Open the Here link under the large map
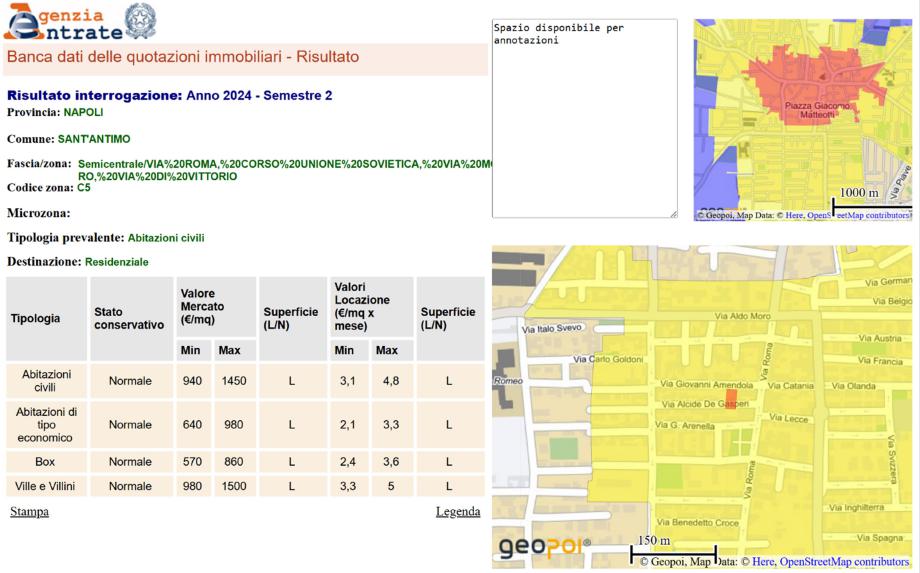Image resolution: width=920 pixels, height=573 pixels. coord(763,562)
